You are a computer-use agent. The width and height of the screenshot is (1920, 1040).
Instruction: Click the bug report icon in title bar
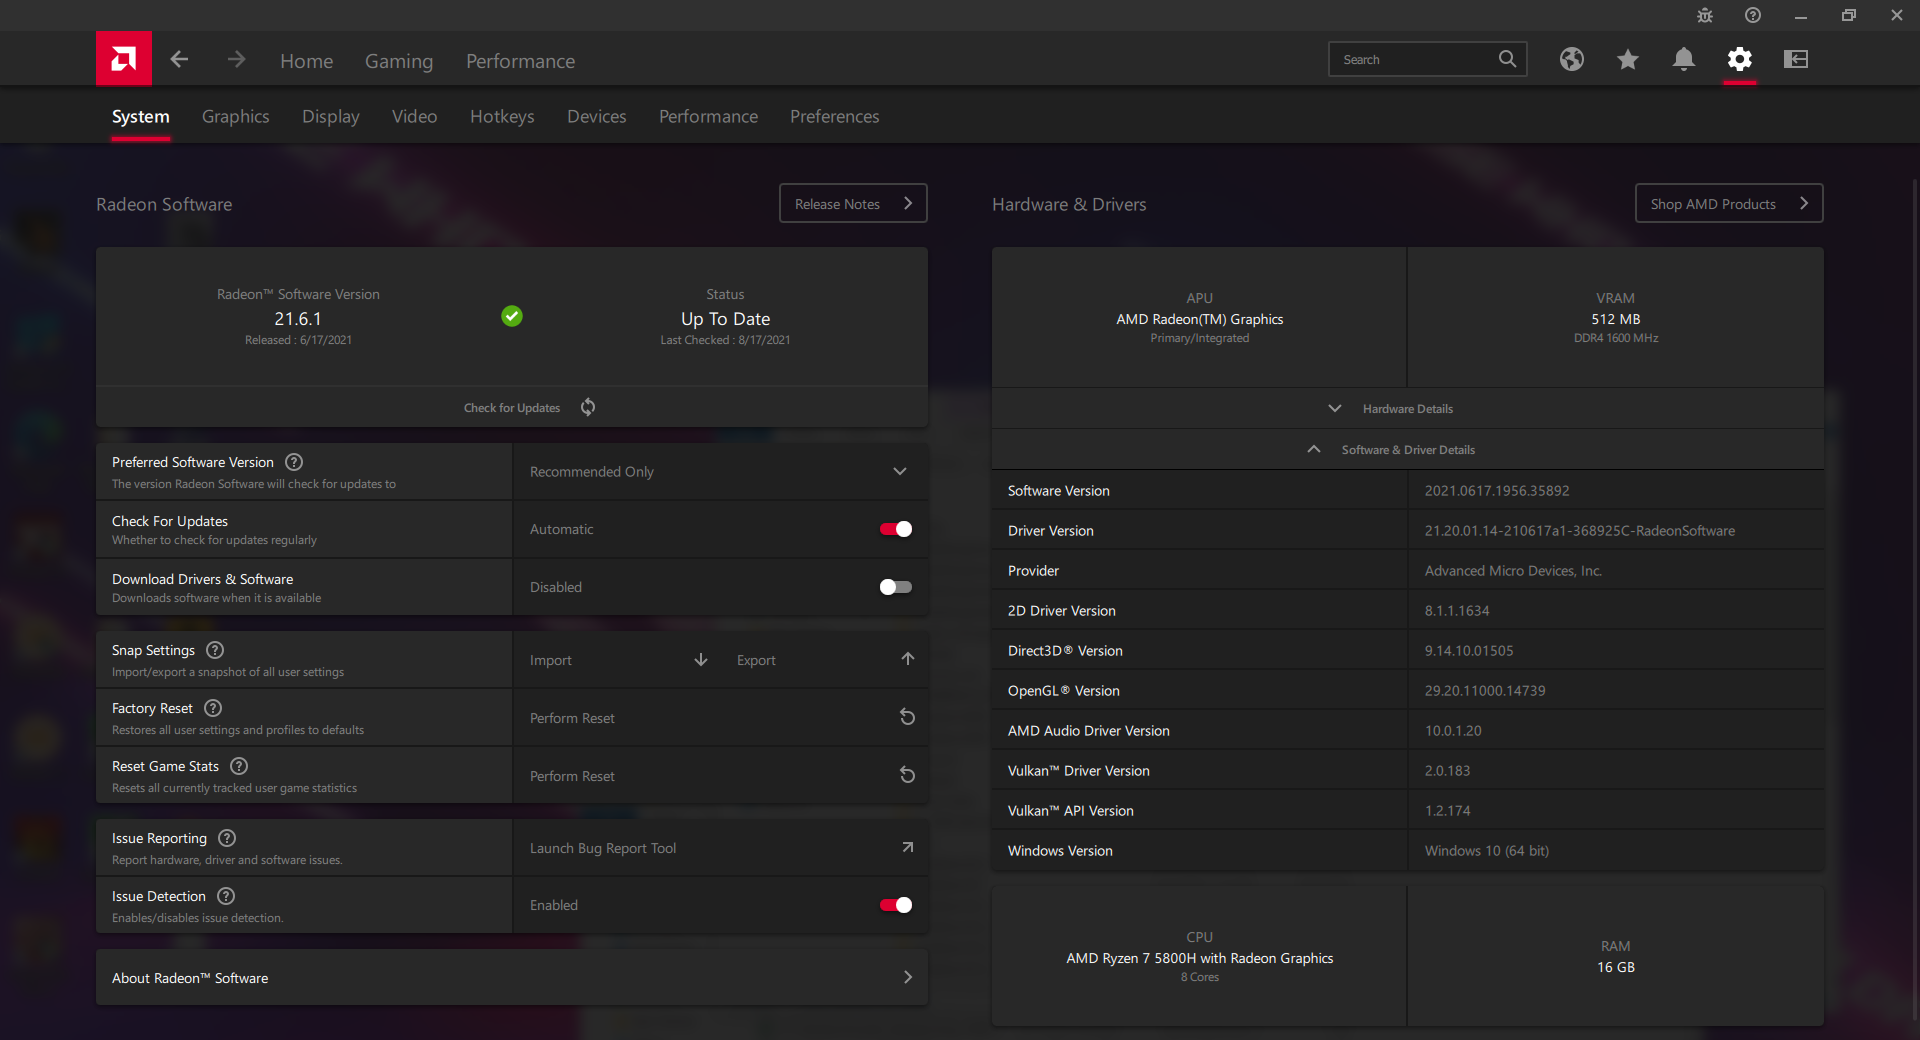coord(1704,16)
